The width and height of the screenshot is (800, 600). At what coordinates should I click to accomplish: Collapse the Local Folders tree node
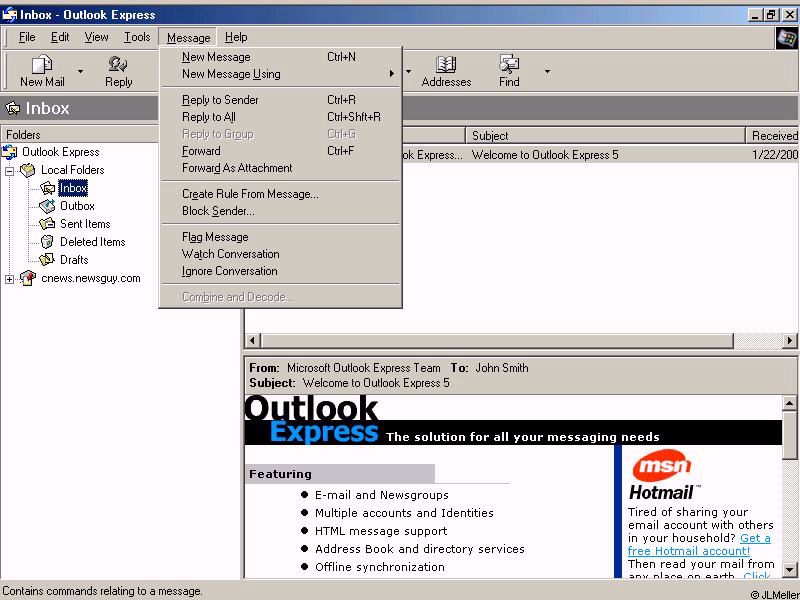[x=10, y=170]
